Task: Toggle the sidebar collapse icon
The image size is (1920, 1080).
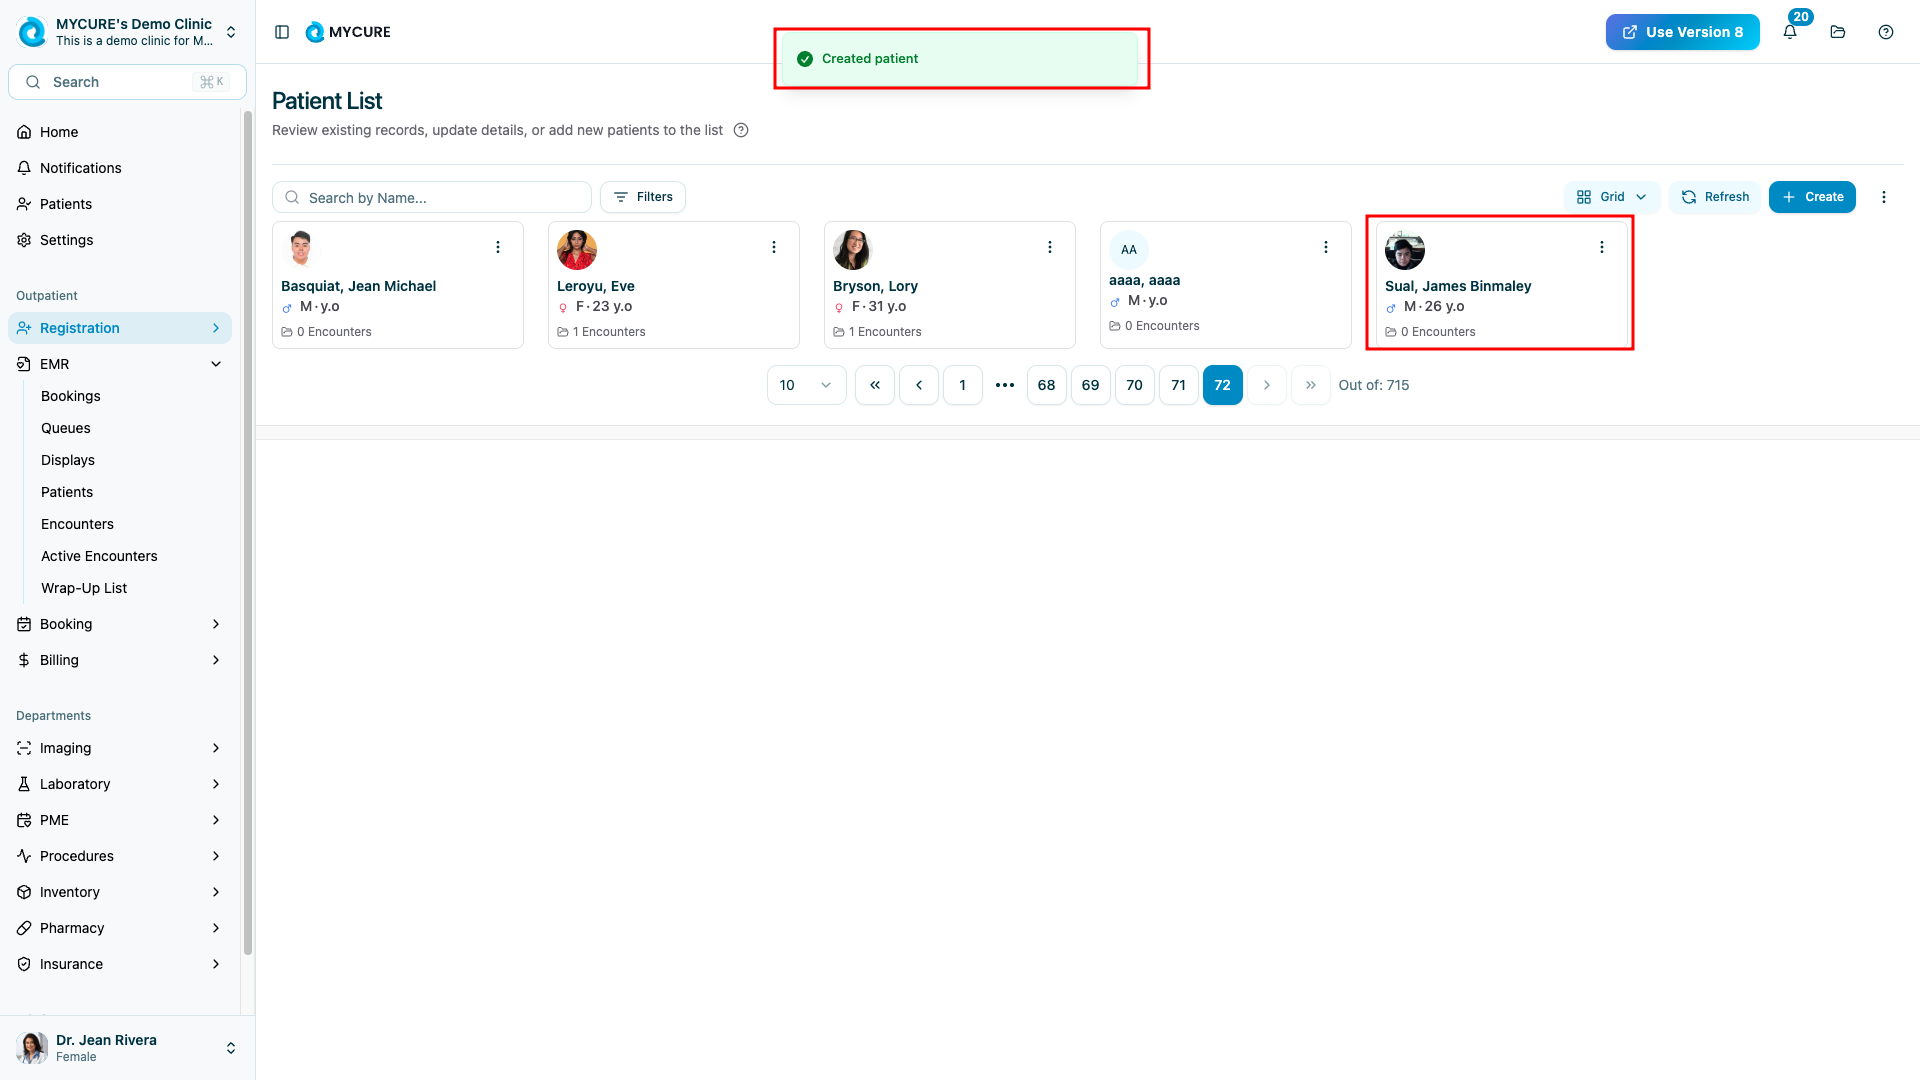Action: [x=282, y=32]
